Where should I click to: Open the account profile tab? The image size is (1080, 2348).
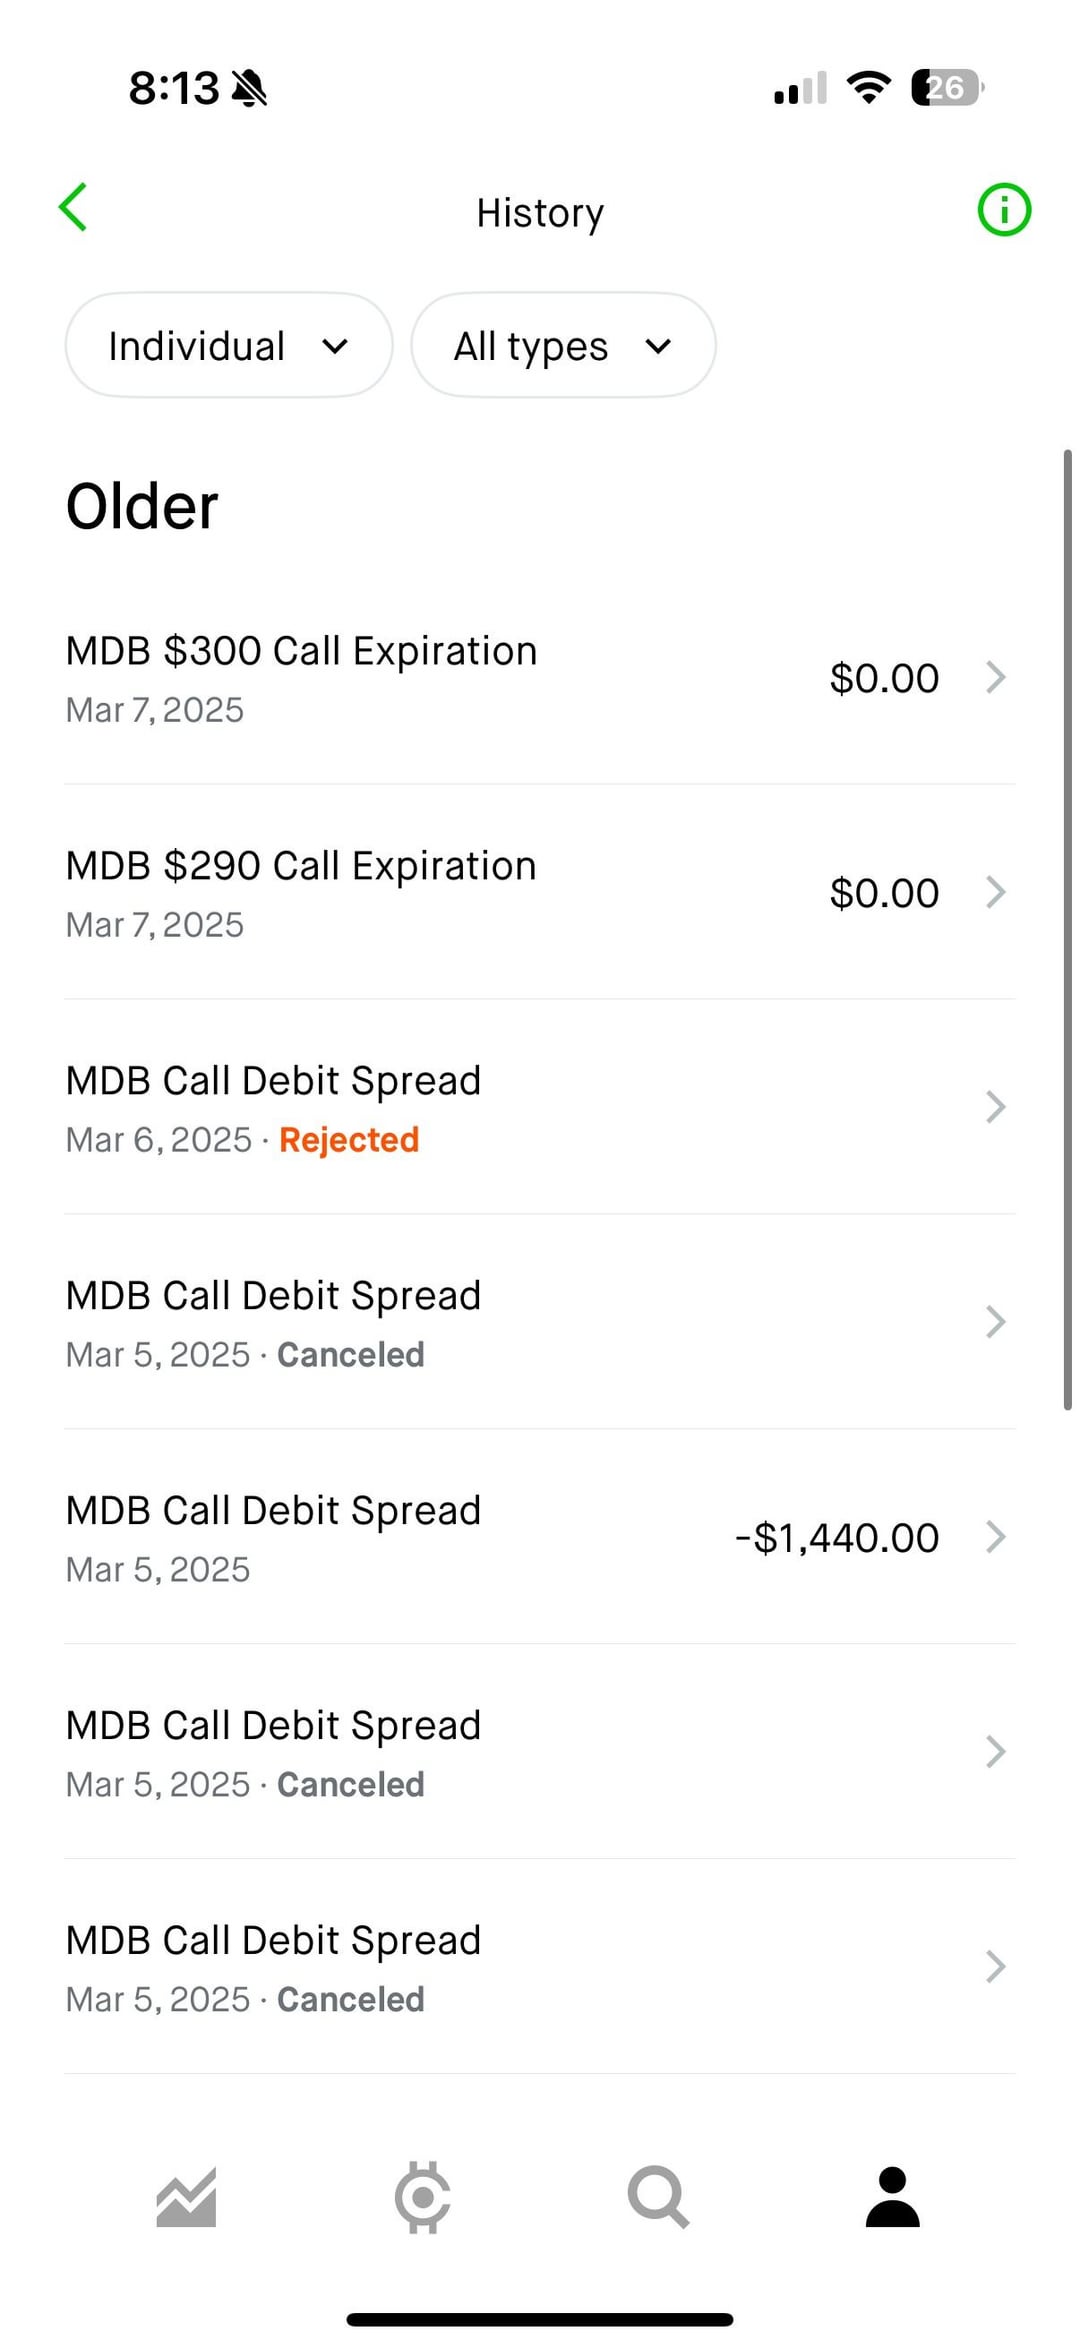tap(892, 2197)
